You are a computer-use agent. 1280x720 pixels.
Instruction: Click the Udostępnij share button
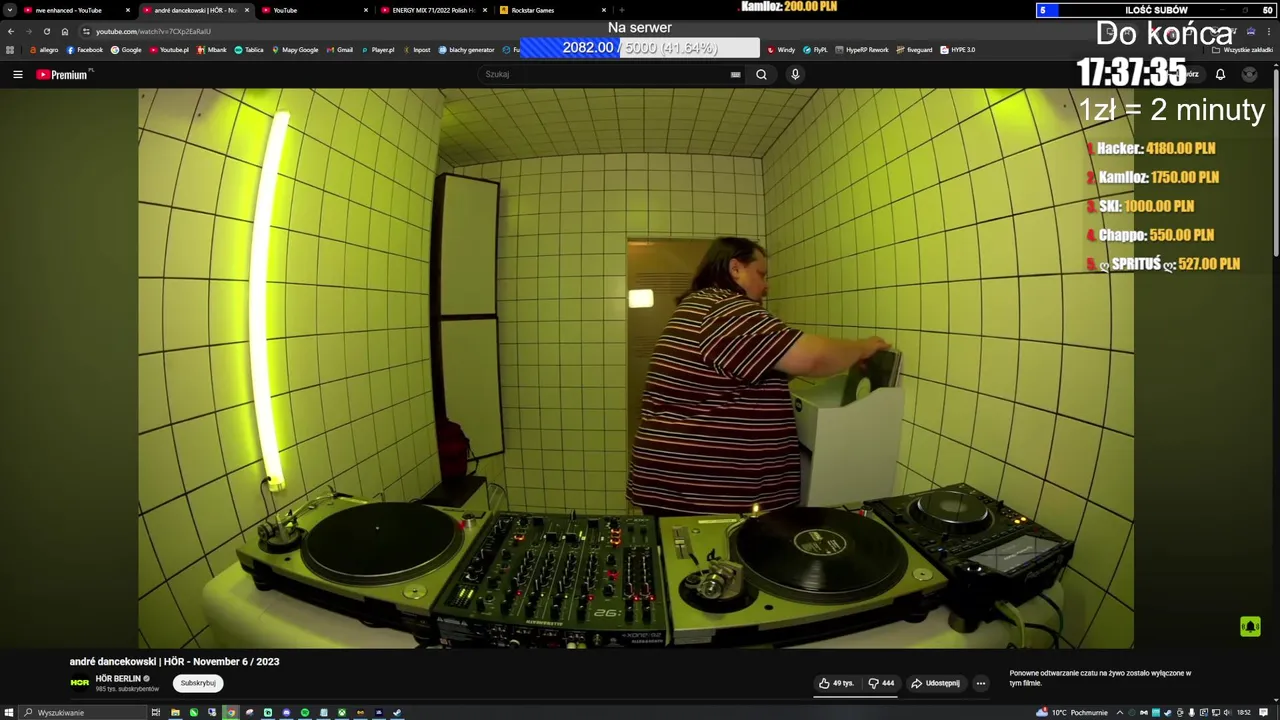[935, 683]
